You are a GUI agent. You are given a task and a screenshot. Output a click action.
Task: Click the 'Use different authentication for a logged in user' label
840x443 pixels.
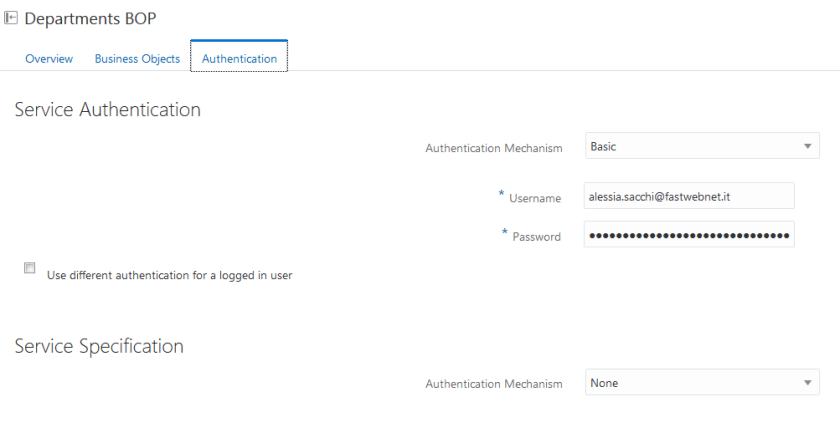[x=169, y=275]
